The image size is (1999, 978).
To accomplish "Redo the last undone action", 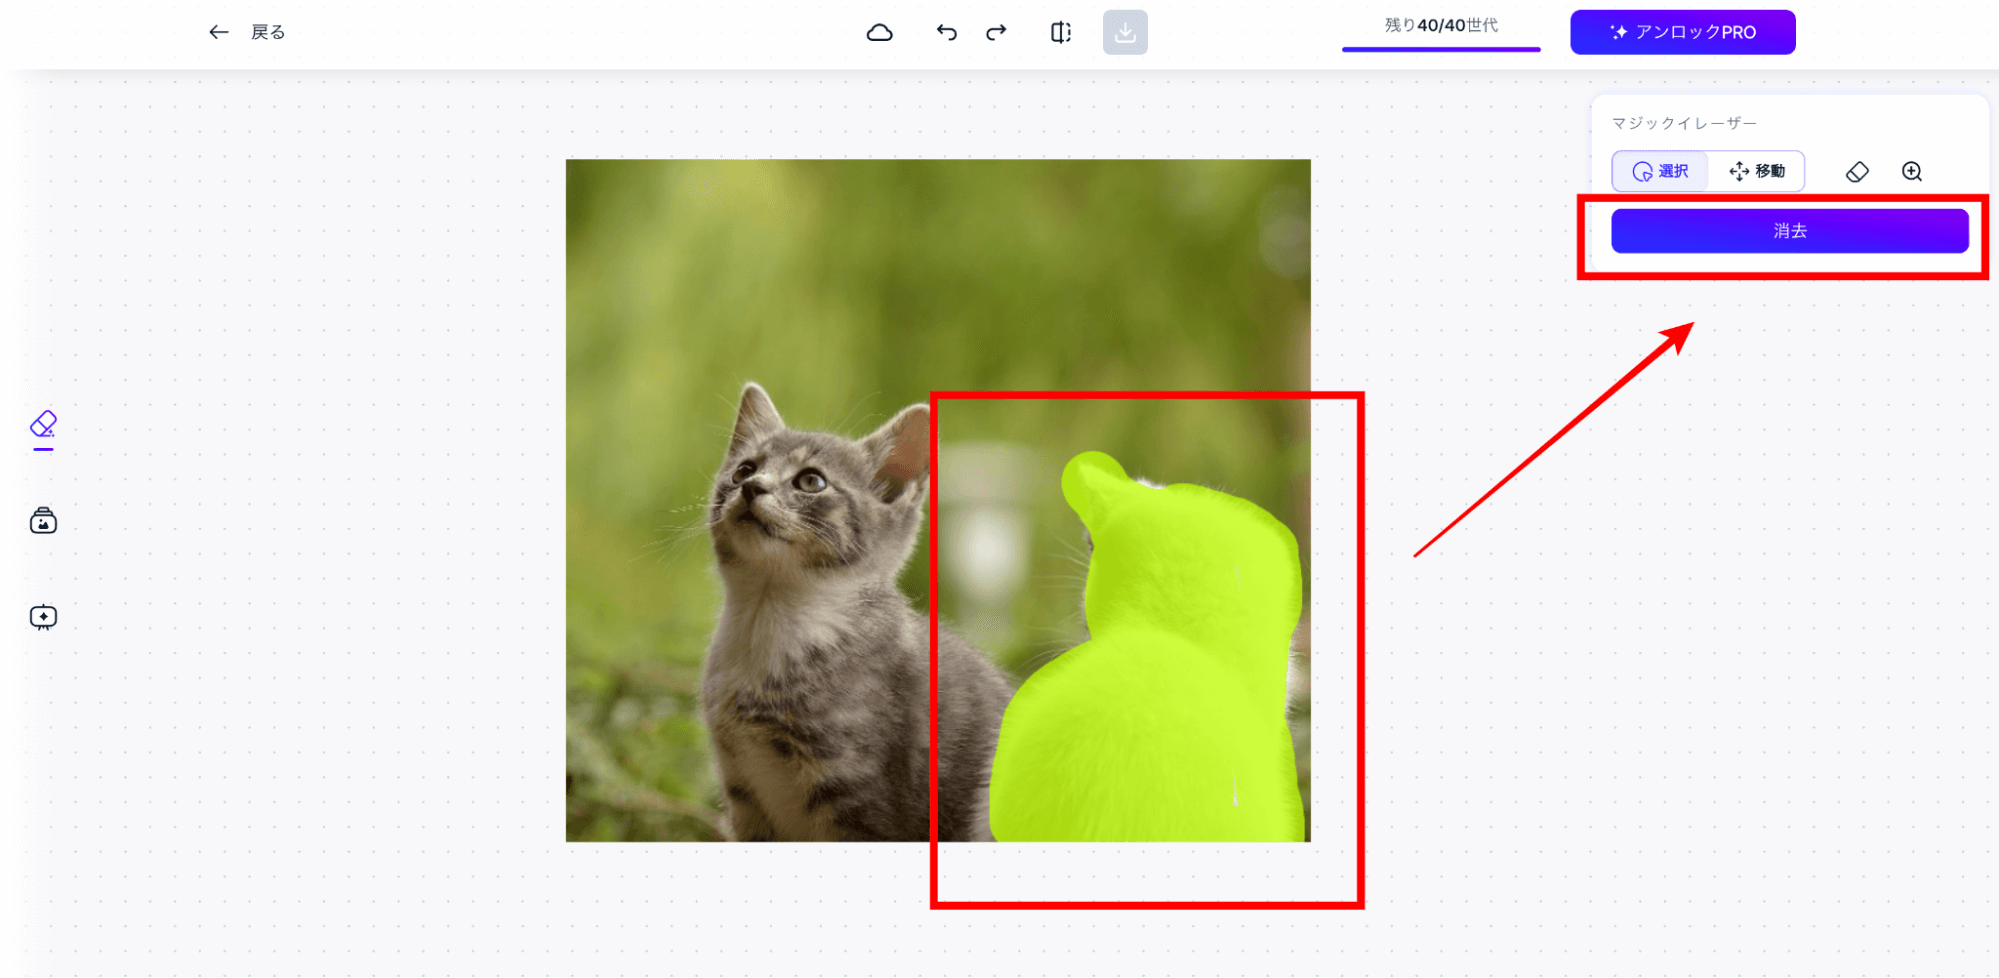I will (x=996, y=33).
